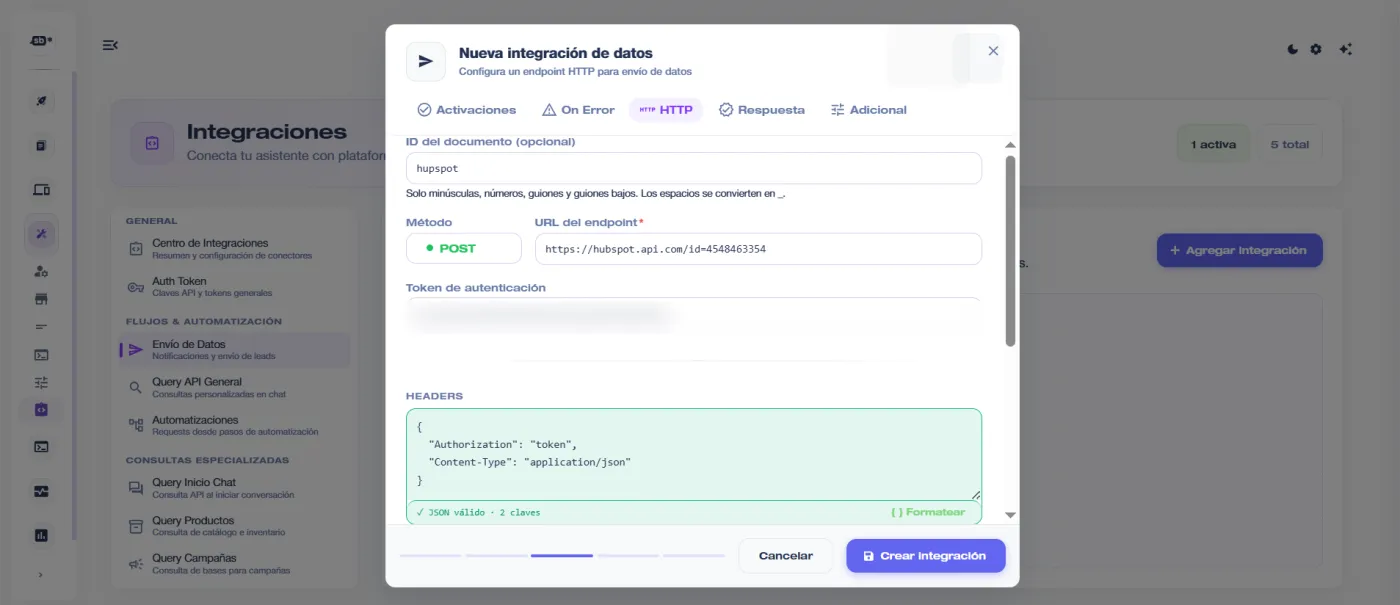Toggle dark mode moon icon
1400x605 pixels.
coord(1292,49)
